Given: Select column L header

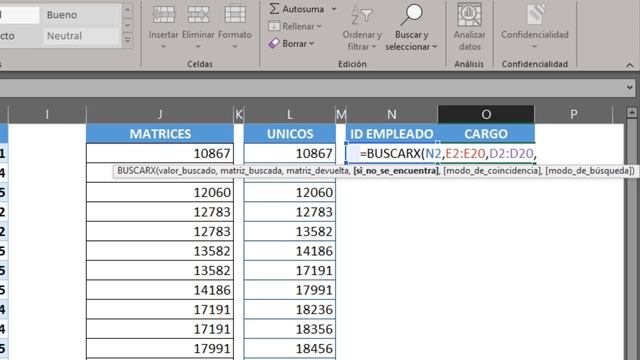Looking at the screenshot, I should point(290,114).
